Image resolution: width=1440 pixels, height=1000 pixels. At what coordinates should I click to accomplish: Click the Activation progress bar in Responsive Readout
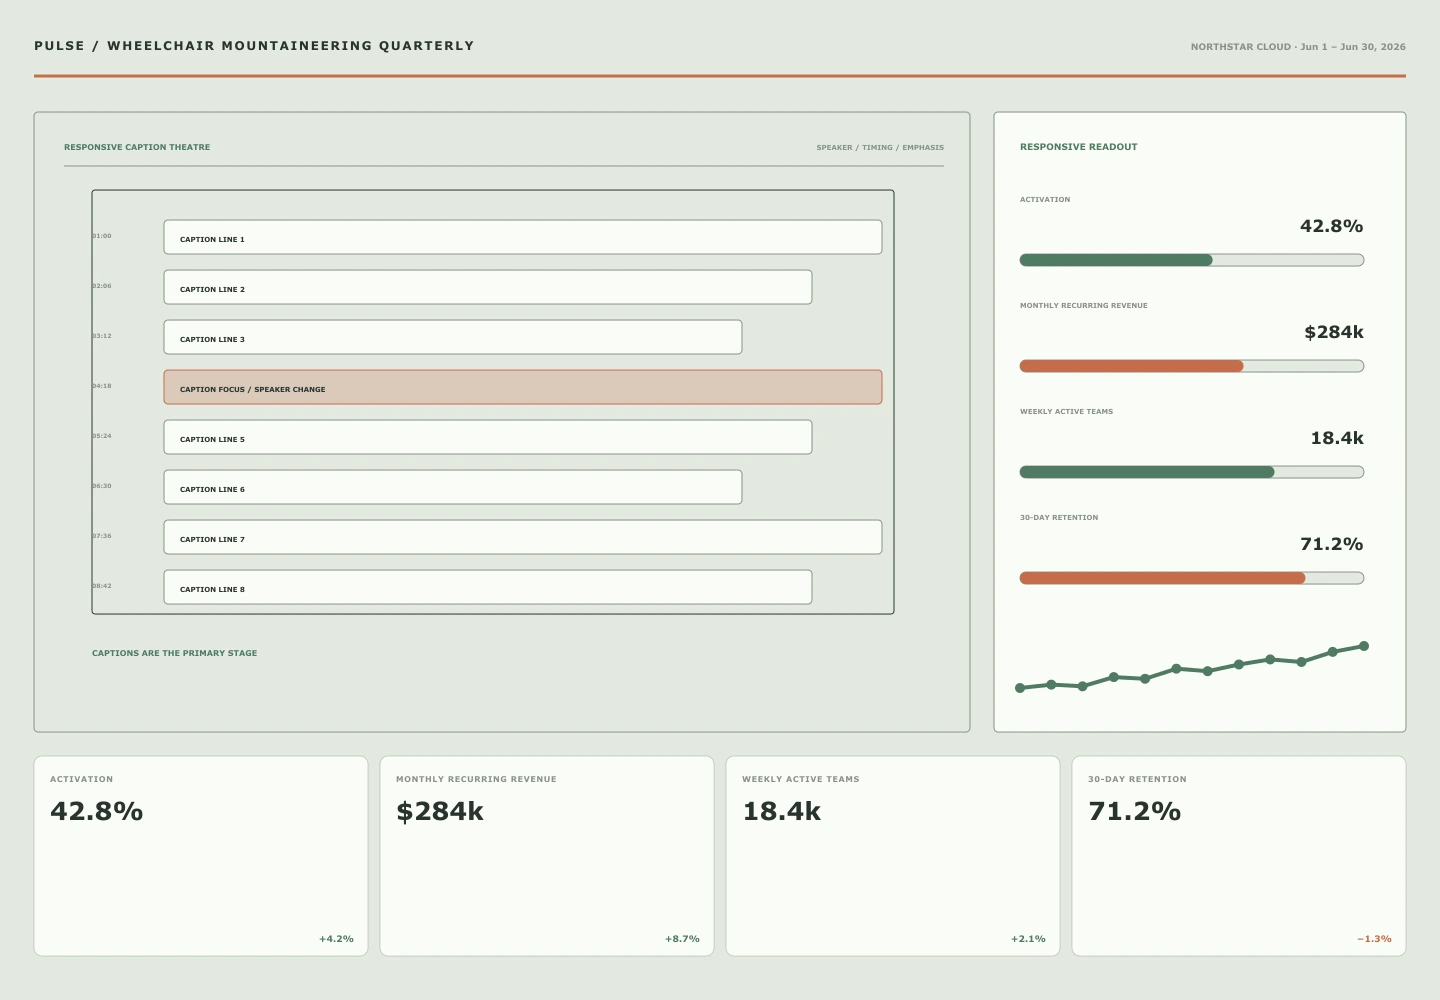point(1192,260)
